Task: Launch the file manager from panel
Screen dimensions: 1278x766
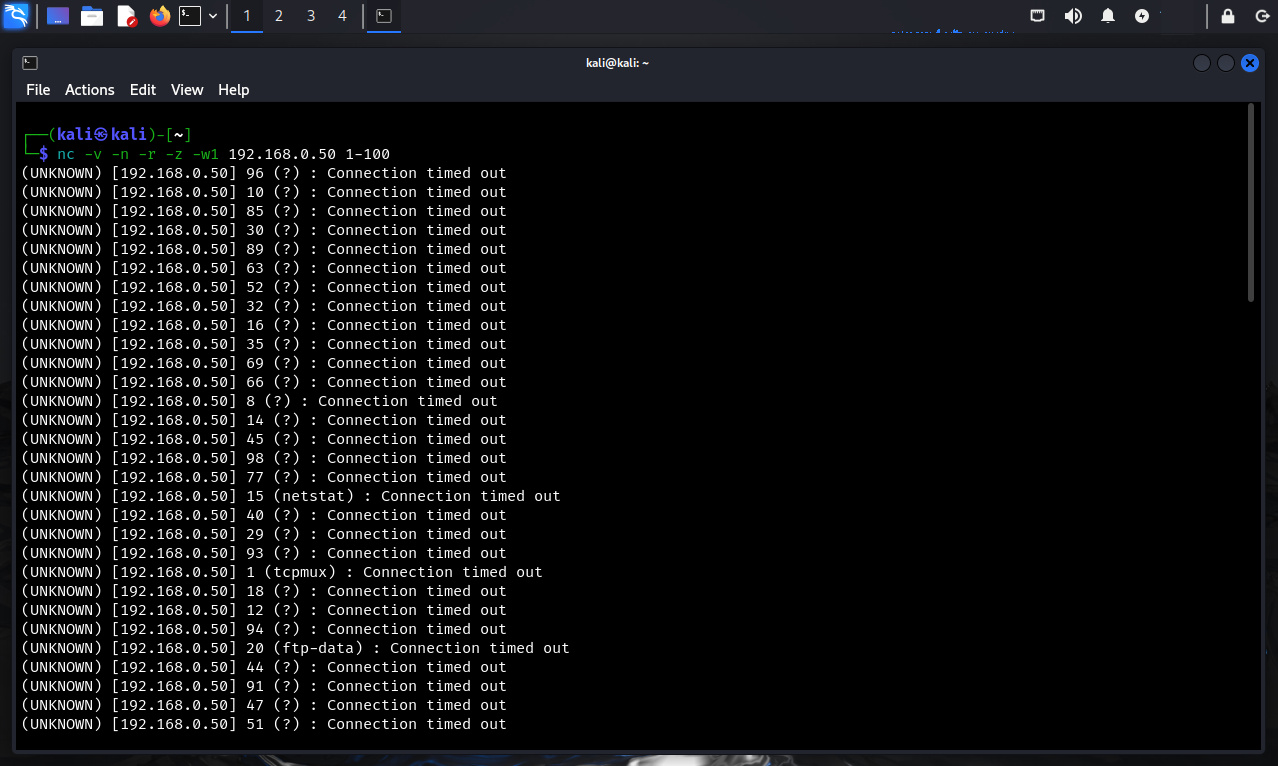Action: (92, 16)
